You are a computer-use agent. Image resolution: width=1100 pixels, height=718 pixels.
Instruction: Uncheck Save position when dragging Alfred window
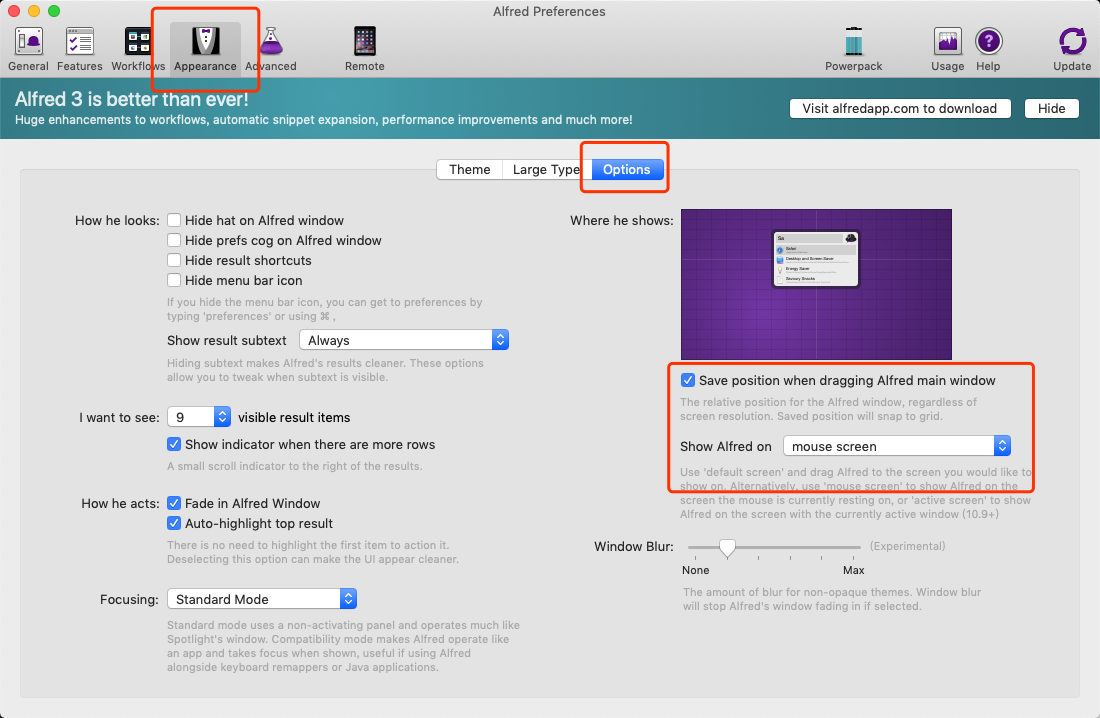[x=688, y=380]
